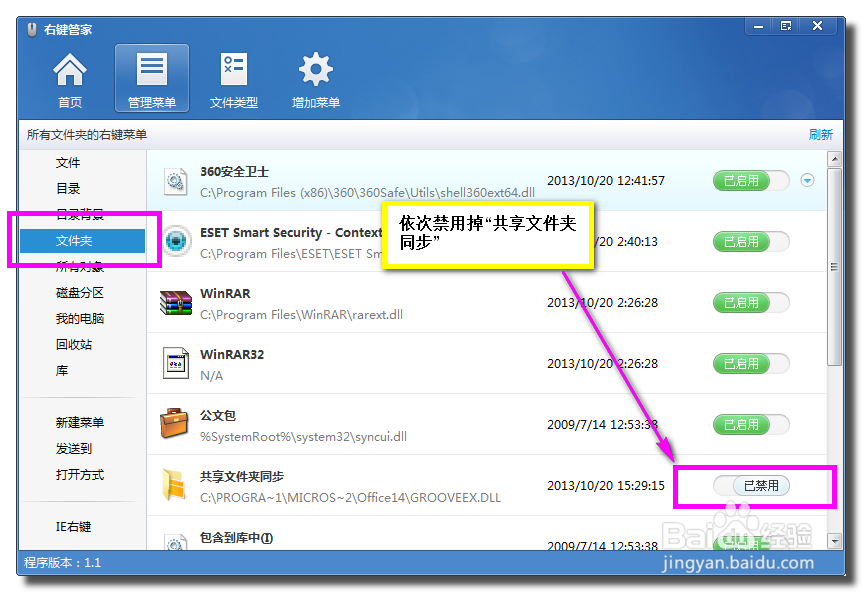Screen dimensions: 863x593
Task: Toggle the WinRAR32 已启用 switch
Action: (751, 364)
